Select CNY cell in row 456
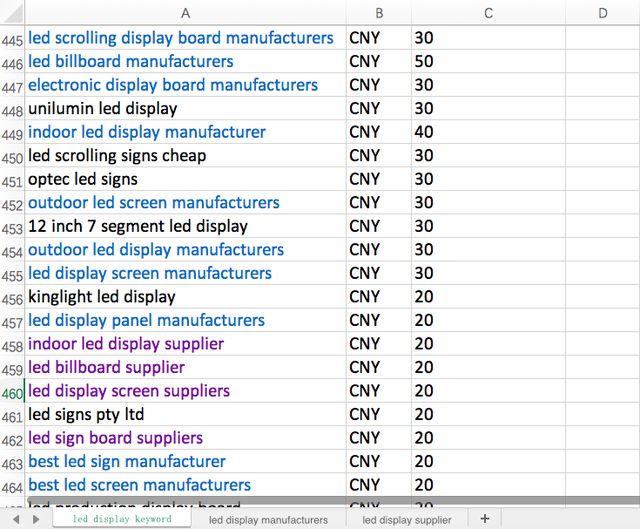 [x=379, y=297]
